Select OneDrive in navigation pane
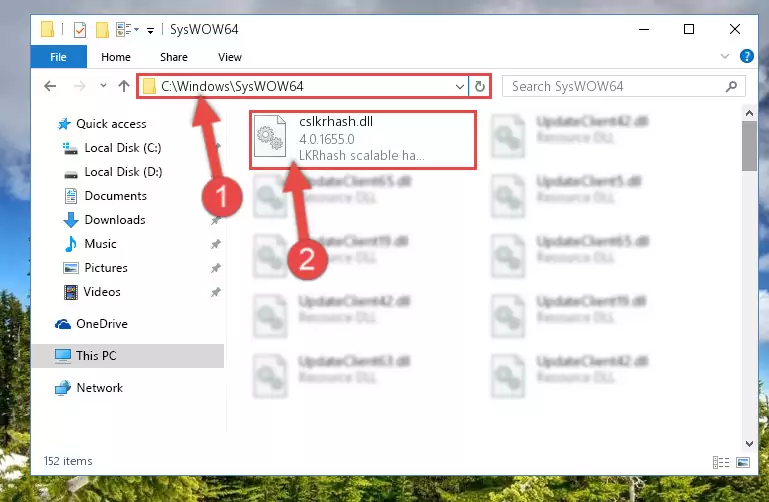The height and width of the screenshot is (502, 769). click(102, 324)
